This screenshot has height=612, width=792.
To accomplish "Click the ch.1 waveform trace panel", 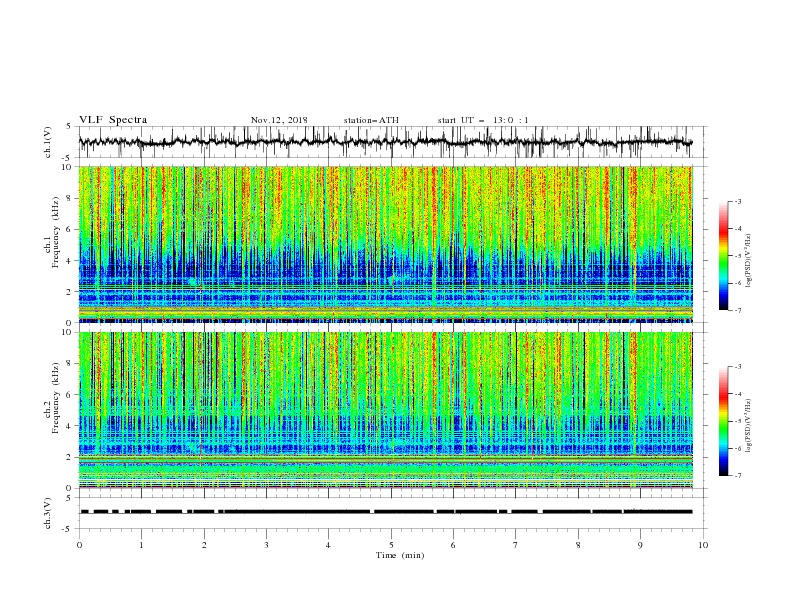I will [392, 142].
